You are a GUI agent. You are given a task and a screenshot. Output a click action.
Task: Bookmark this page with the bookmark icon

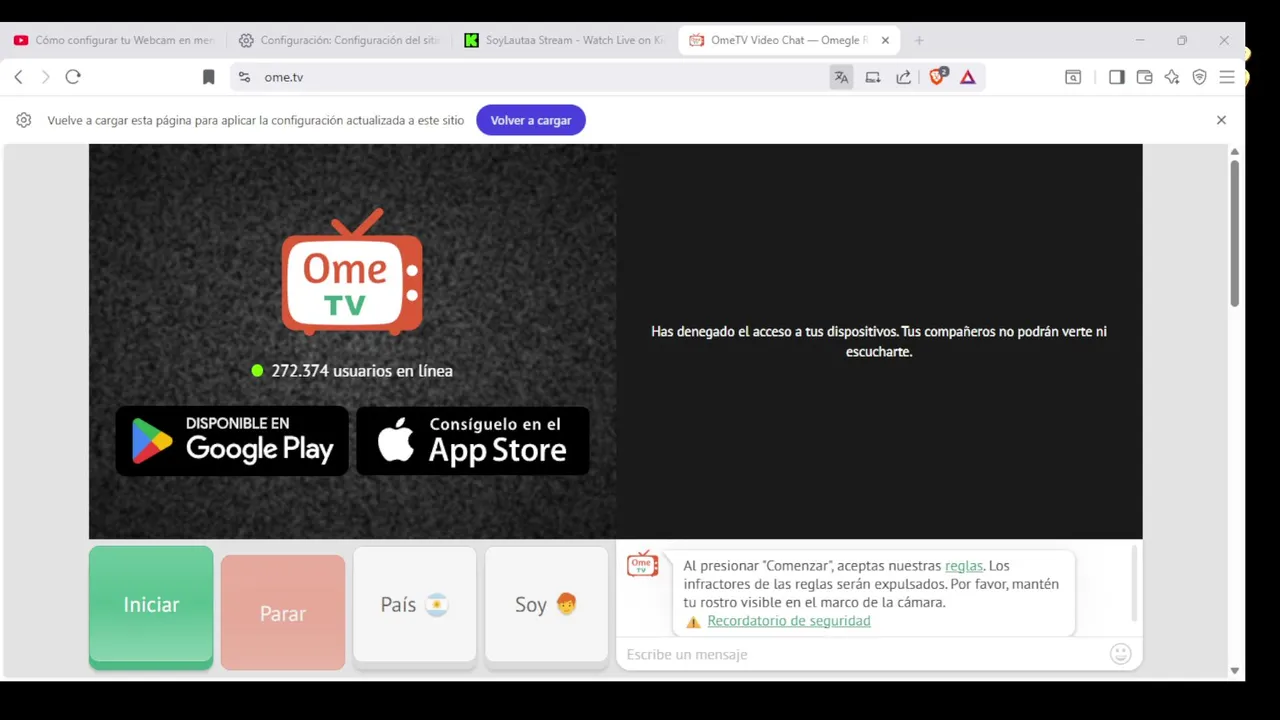pos(208,77)
